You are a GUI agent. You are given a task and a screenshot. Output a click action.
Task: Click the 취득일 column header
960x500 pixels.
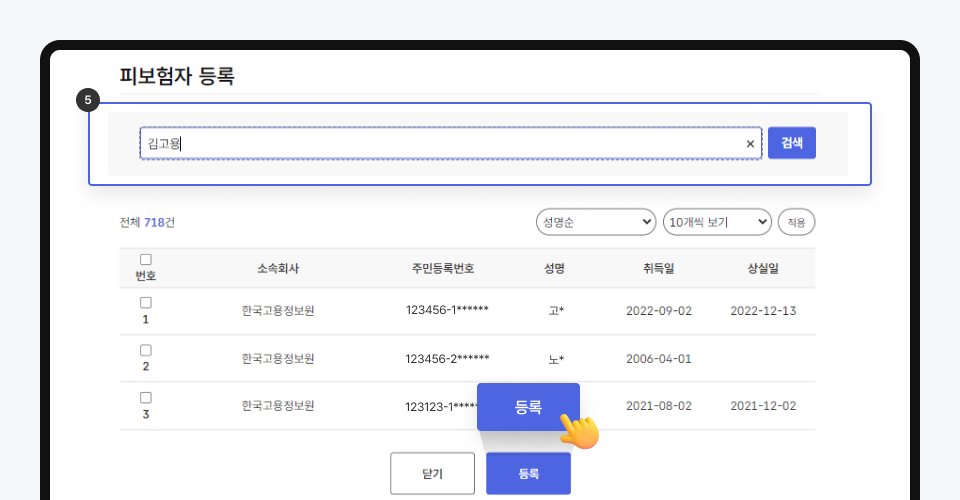pyautogui.click(x=658, y=268)
